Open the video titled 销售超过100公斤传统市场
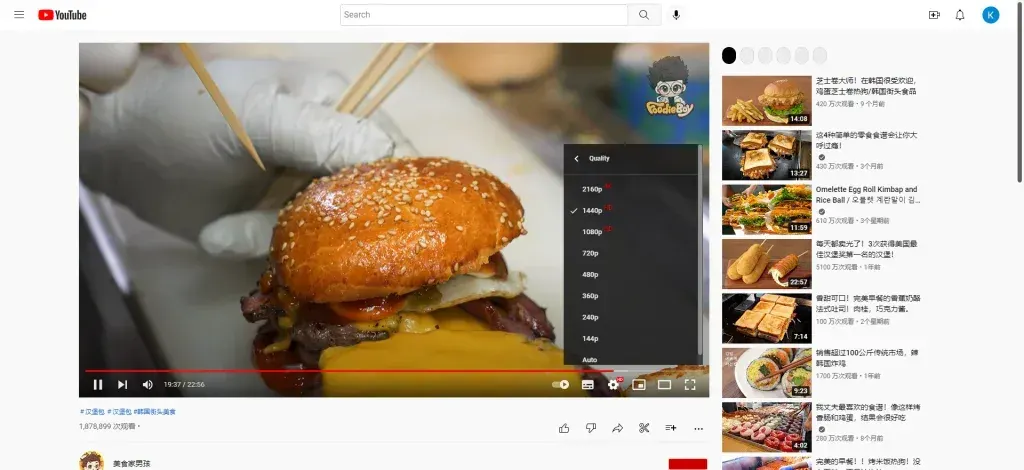 click(866, 358)
